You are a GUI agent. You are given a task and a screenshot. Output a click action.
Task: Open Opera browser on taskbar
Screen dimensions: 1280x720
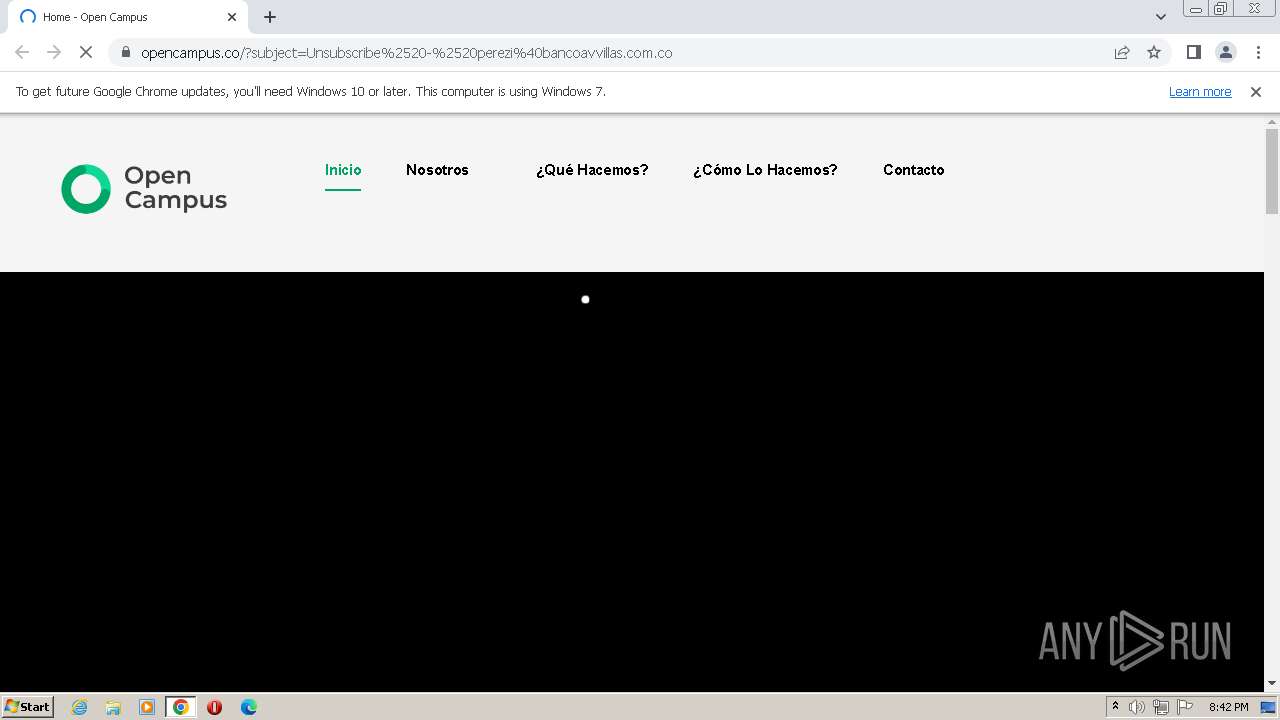(214, 707)
